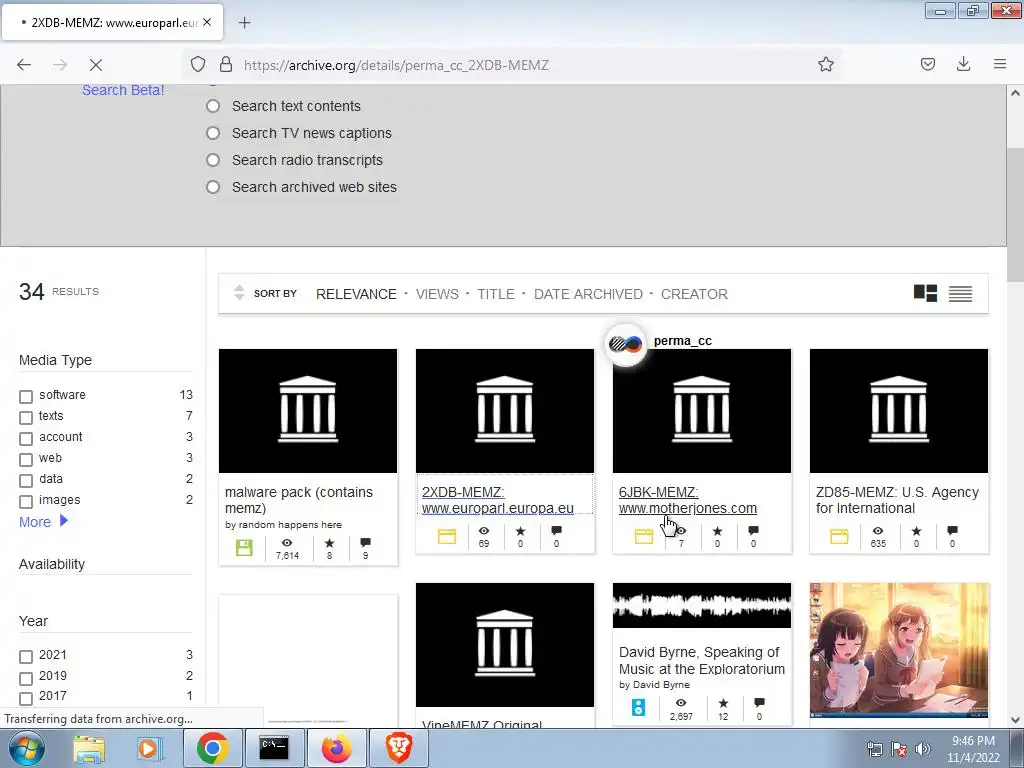Screen dimensions: 1024x768
Task: Click reviews bubble on malware pack card
Action: 366,543
